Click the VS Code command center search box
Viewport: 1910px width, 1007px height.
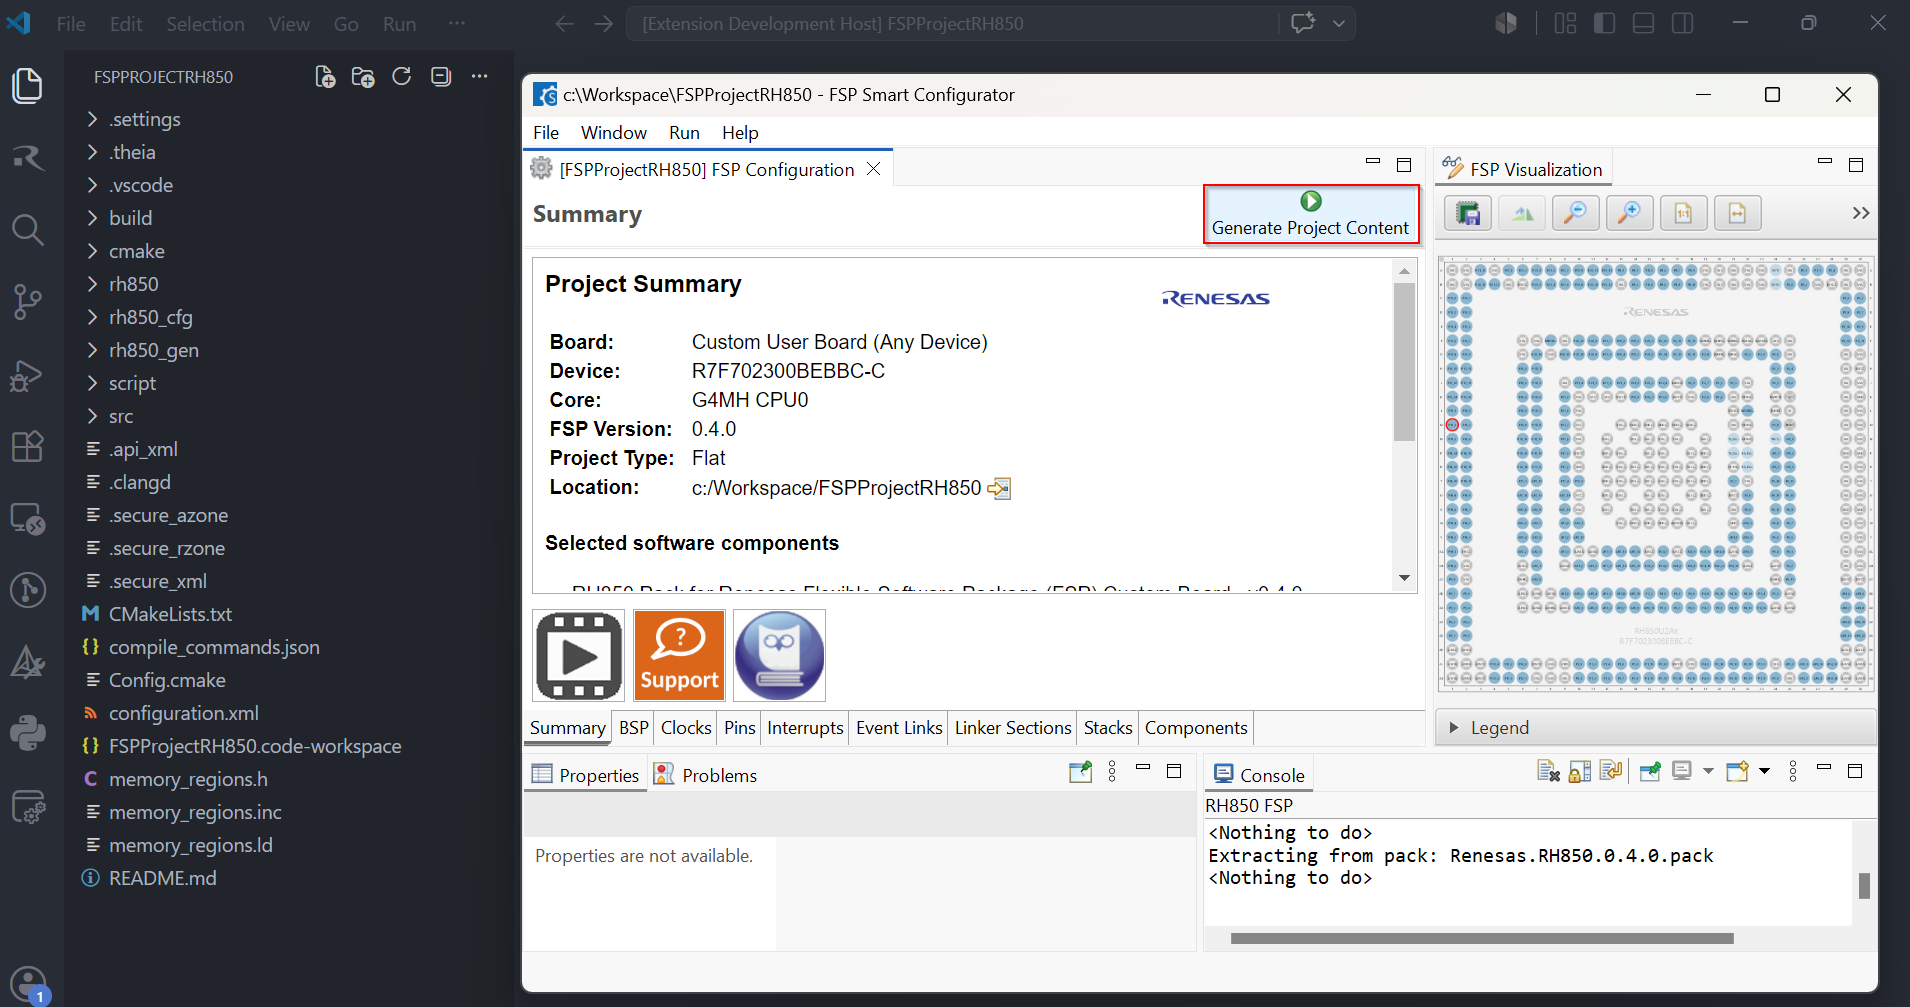click(953, 24)
